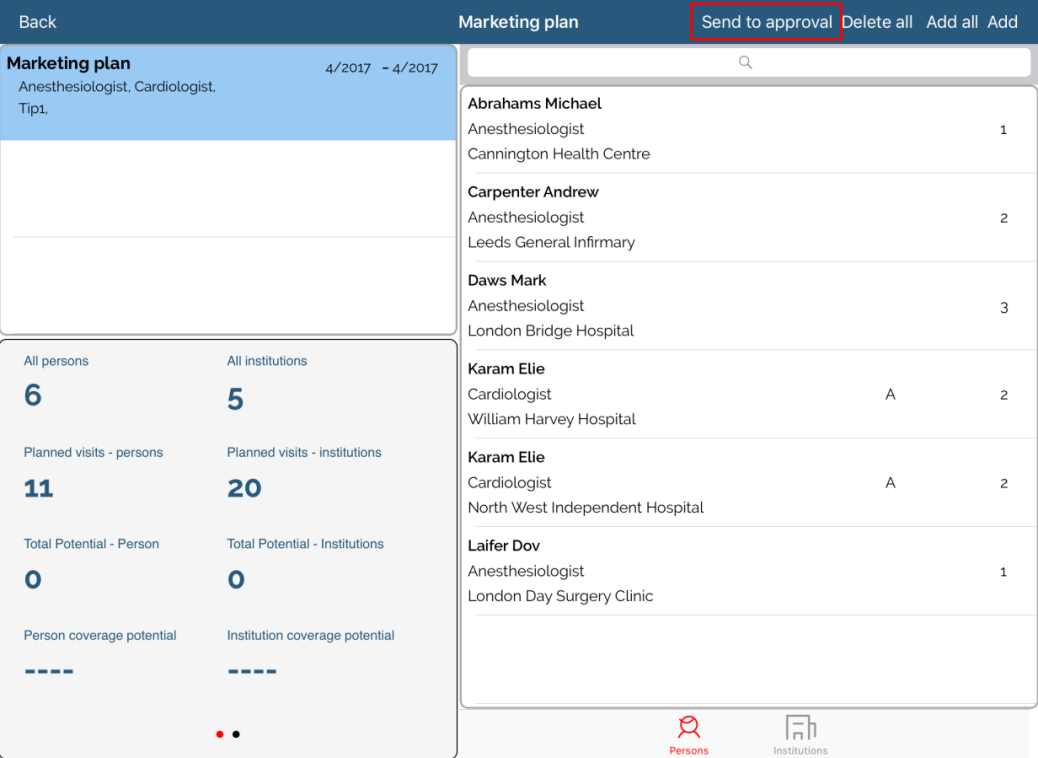The height and width of the screenshot is (758, 1038).
Task: Tap the red page indicator dot
Action: click(x=220, y=735)
